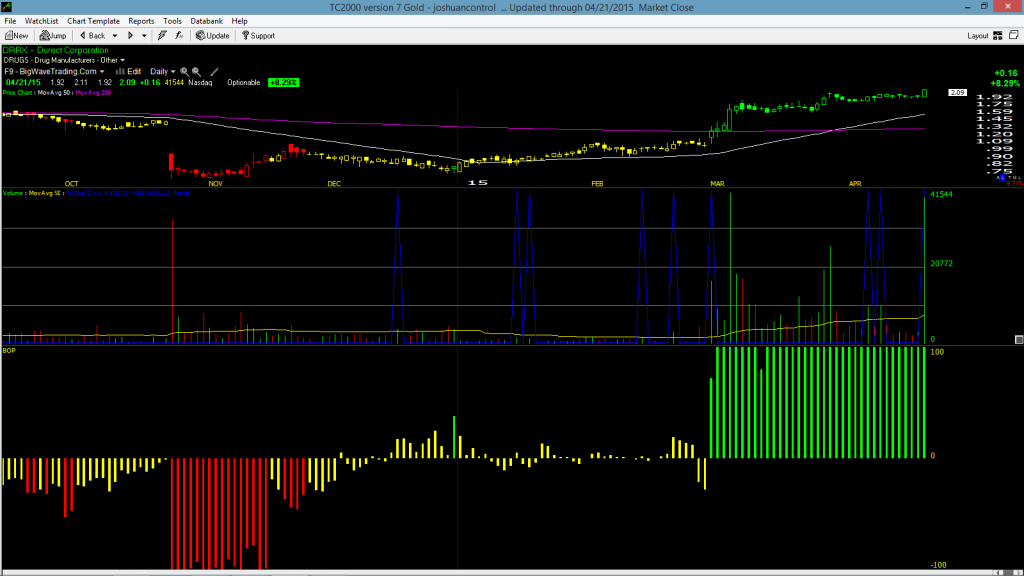Image resolution: width=1024 pixels, height=576 pixels.
Task: Open the File menu
Action: (x=10, y=21)
